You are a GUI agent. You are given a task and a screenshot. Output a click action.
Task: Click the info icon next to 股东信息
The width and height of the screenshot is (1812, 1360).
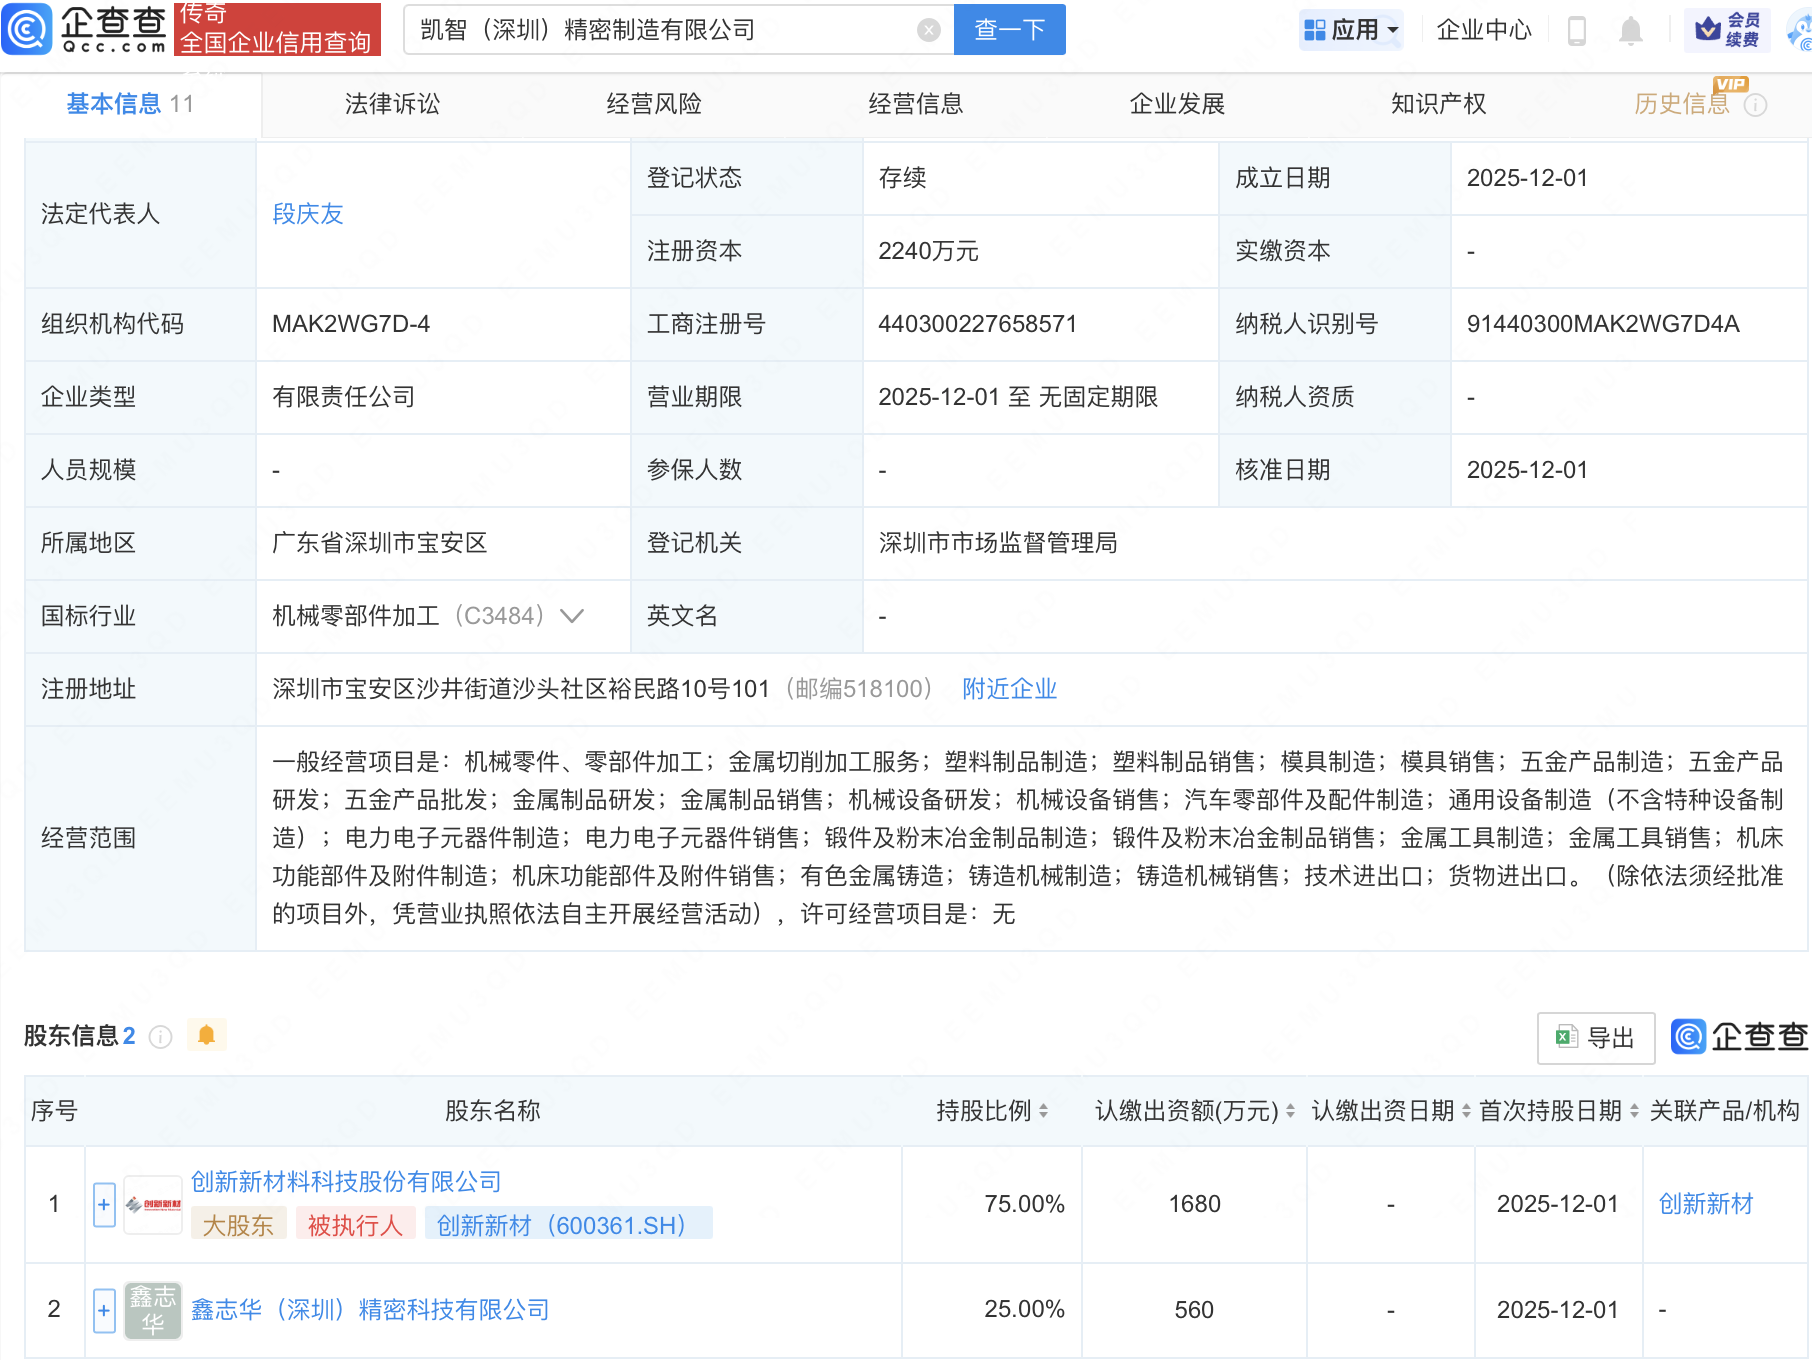(x=160, y=1037)
